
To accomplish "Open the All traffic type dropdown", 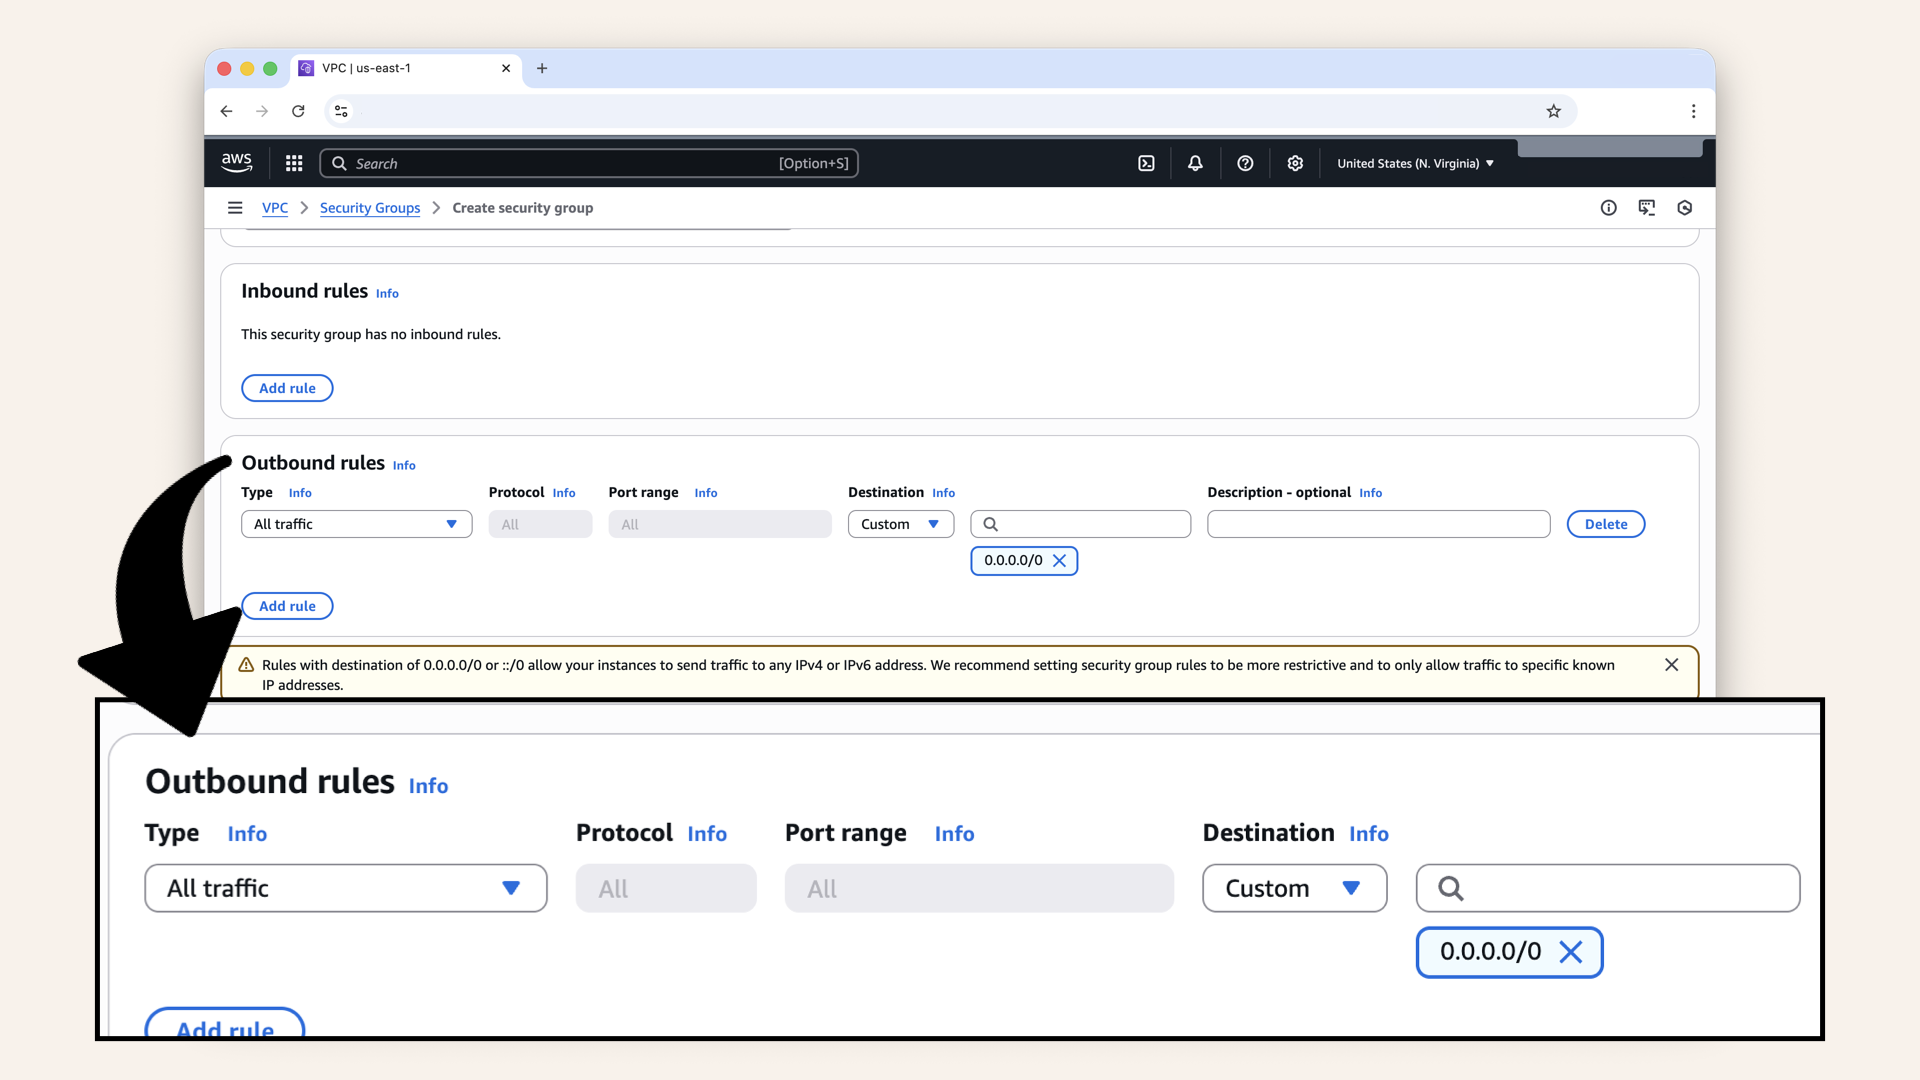I will tap(356, 523).
